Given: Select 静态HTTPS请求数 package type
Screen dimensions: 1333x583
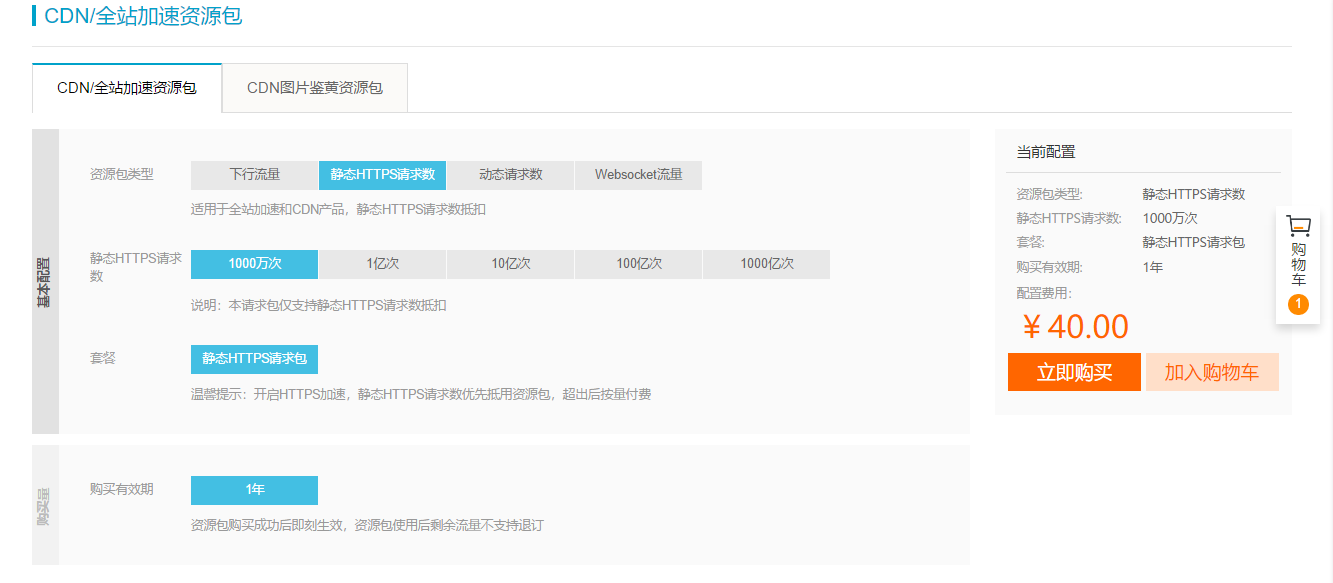Looking at the screenshot, I should (x=382, y=175).
